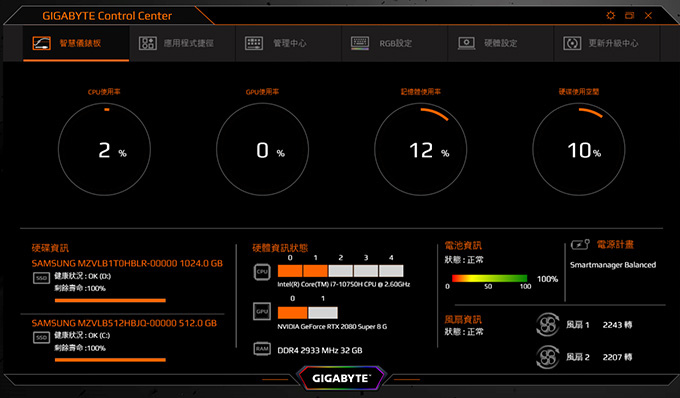Click the 電池資訊 heading
Image resolution: width=680 pixels, height=398 pixels.
(x=463, y=246)
